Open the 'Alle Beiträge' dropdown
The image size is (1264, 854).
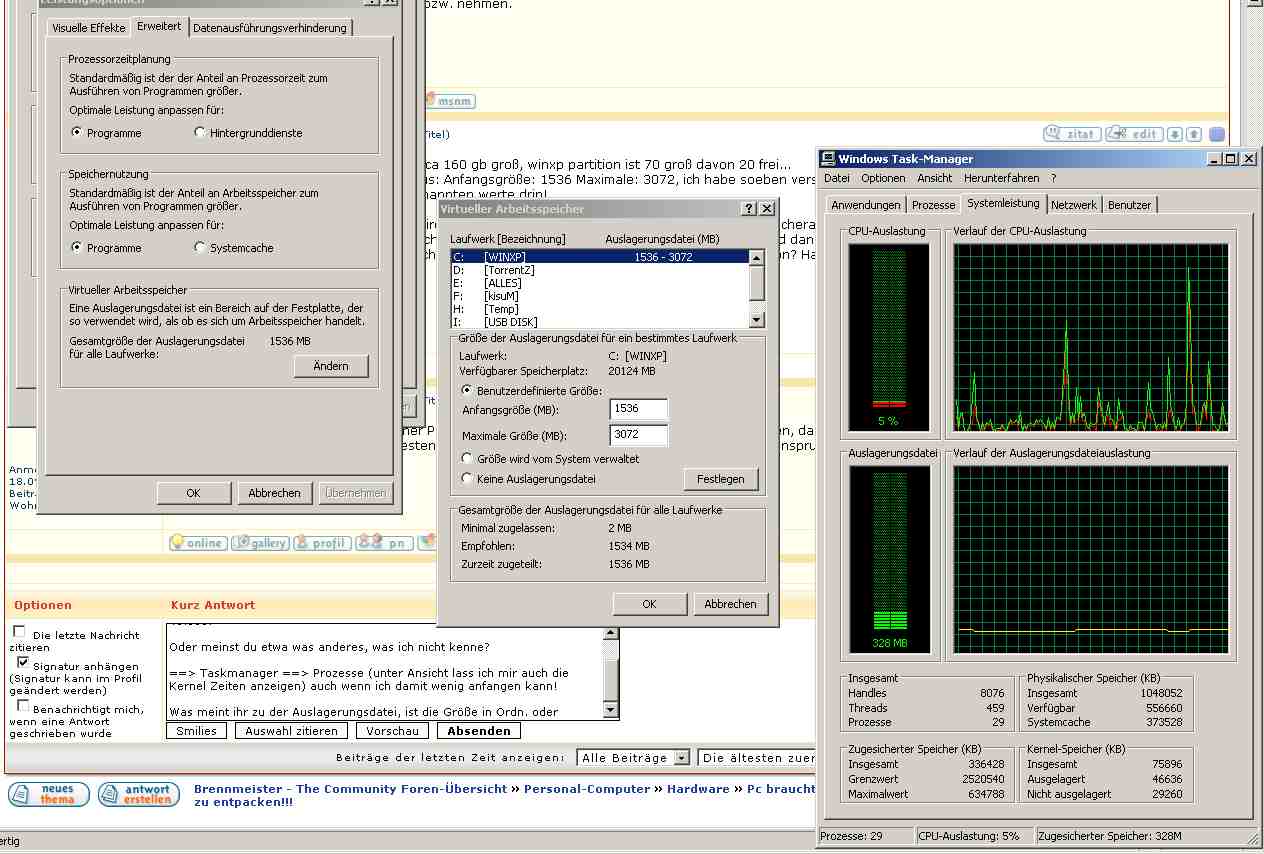click(681, 758)
